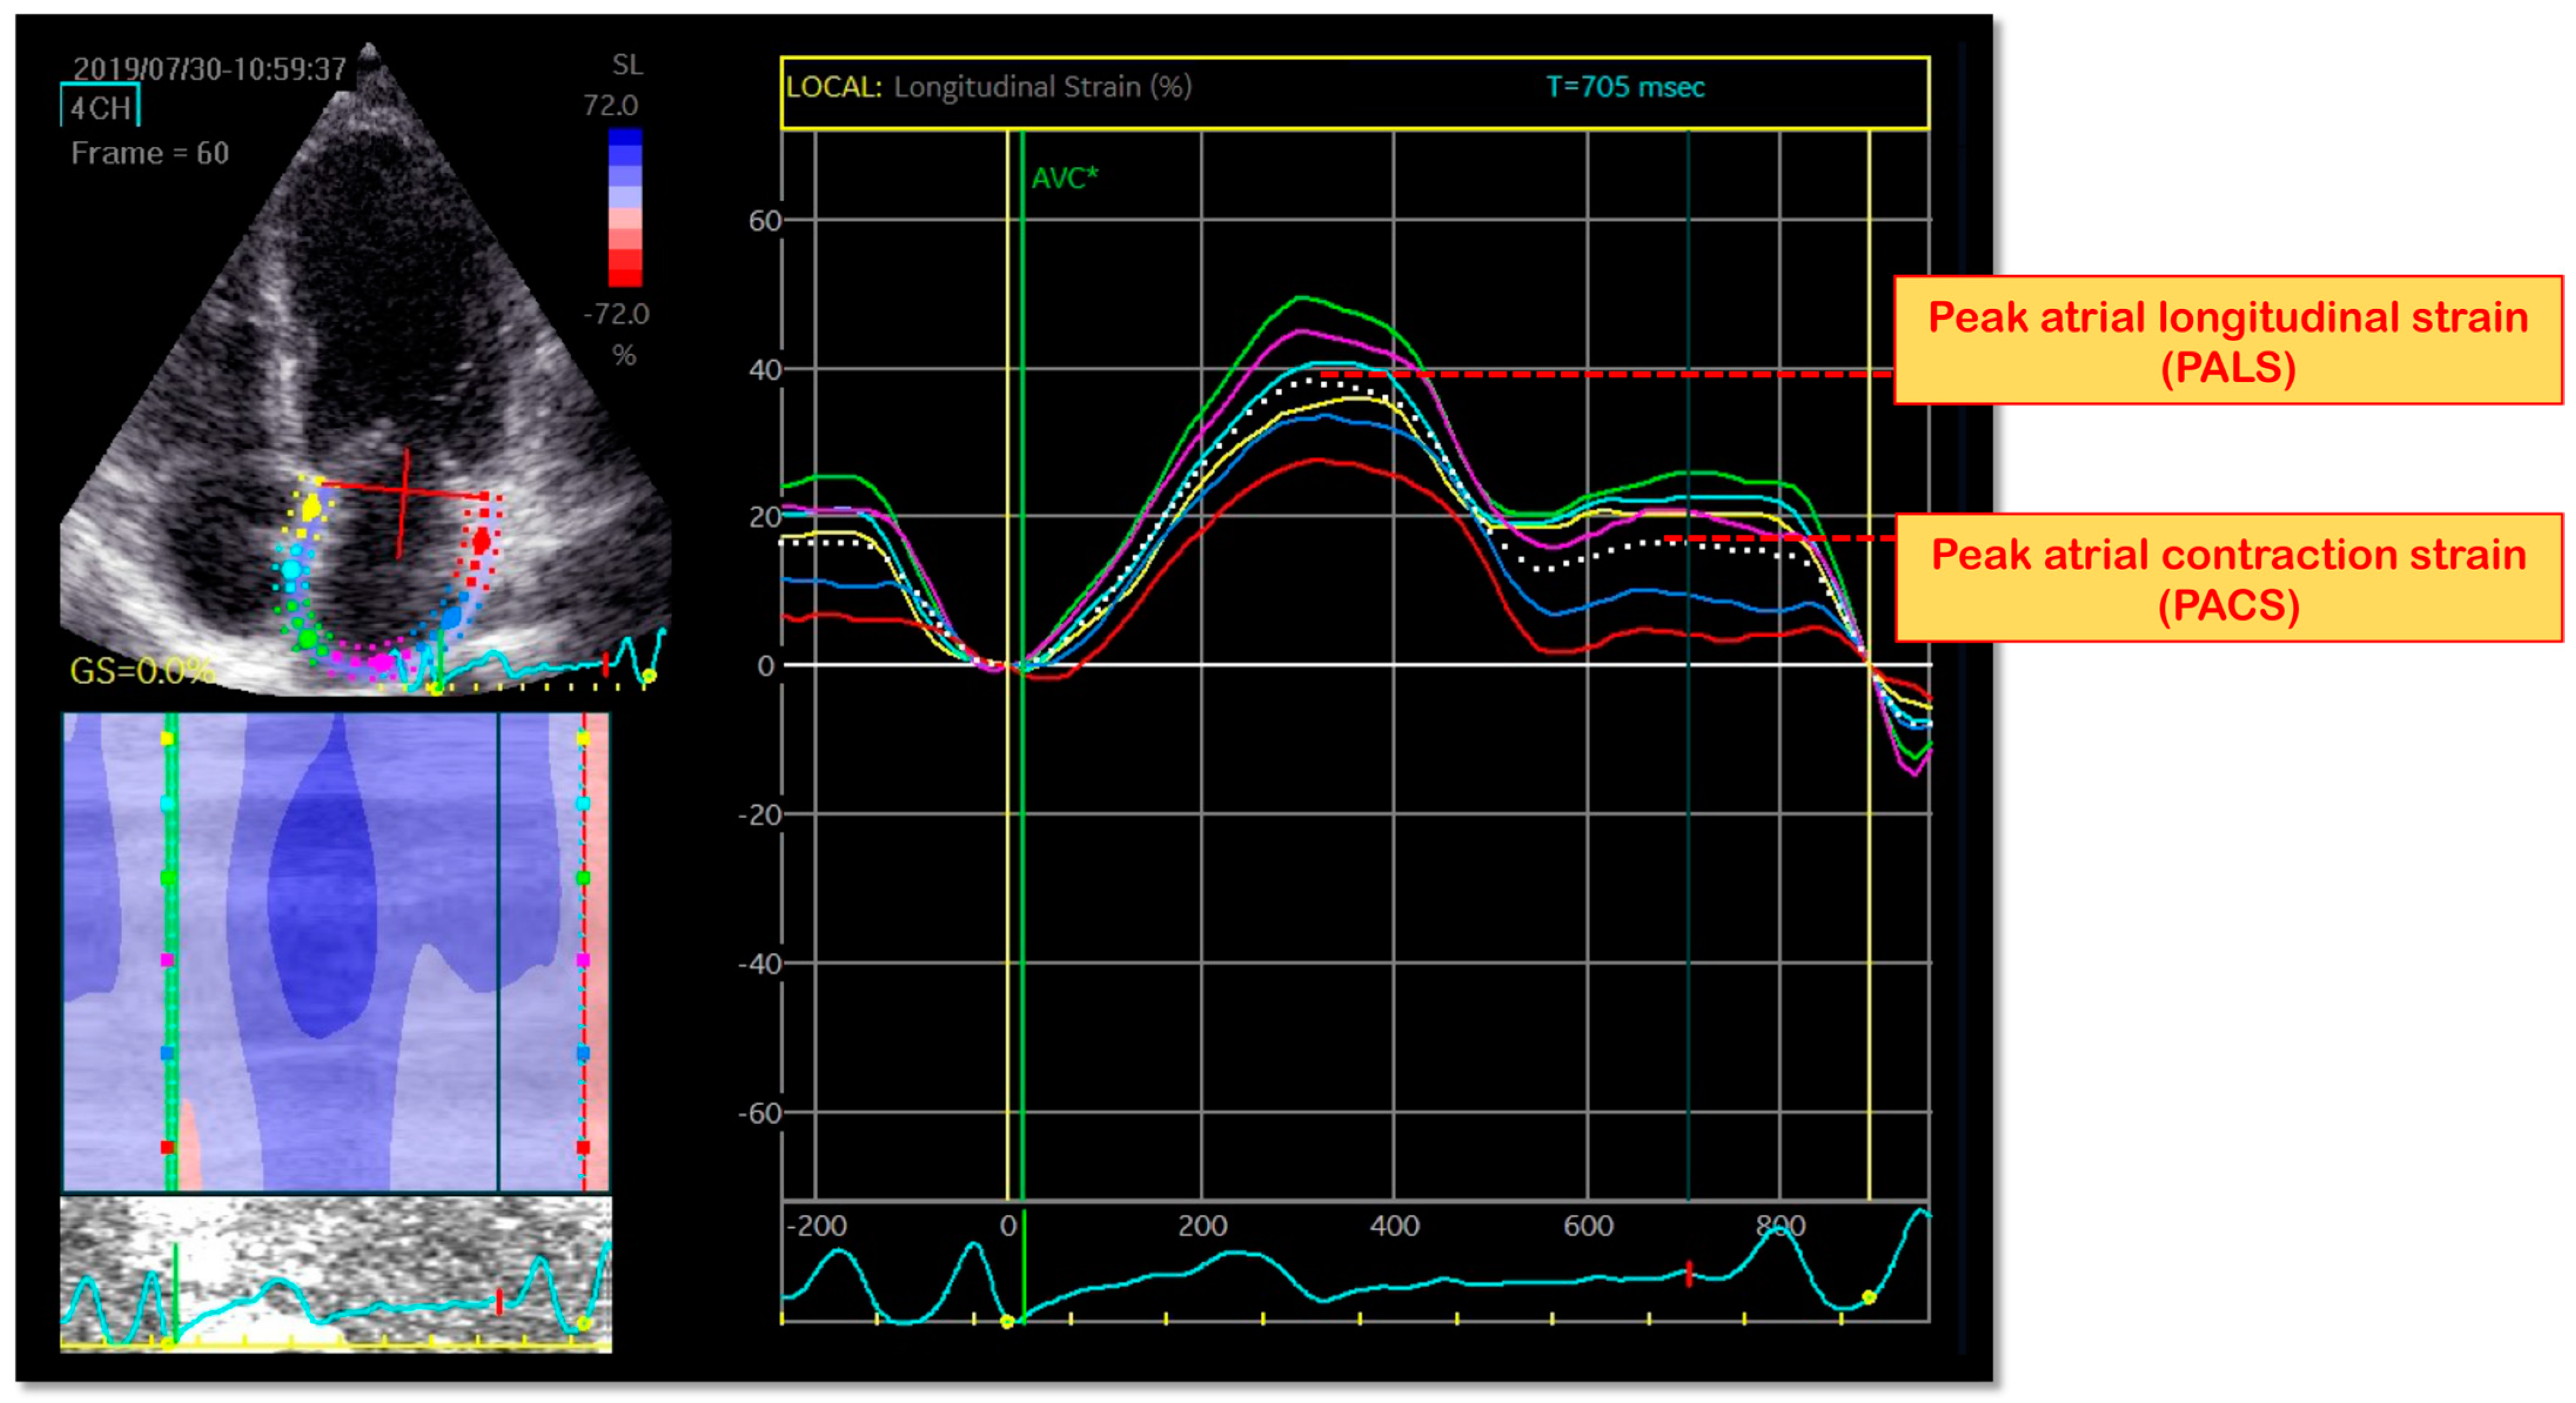Click the red ECG marker below strain graph
The image size is (2576, 1403).
(1689, 1273)
